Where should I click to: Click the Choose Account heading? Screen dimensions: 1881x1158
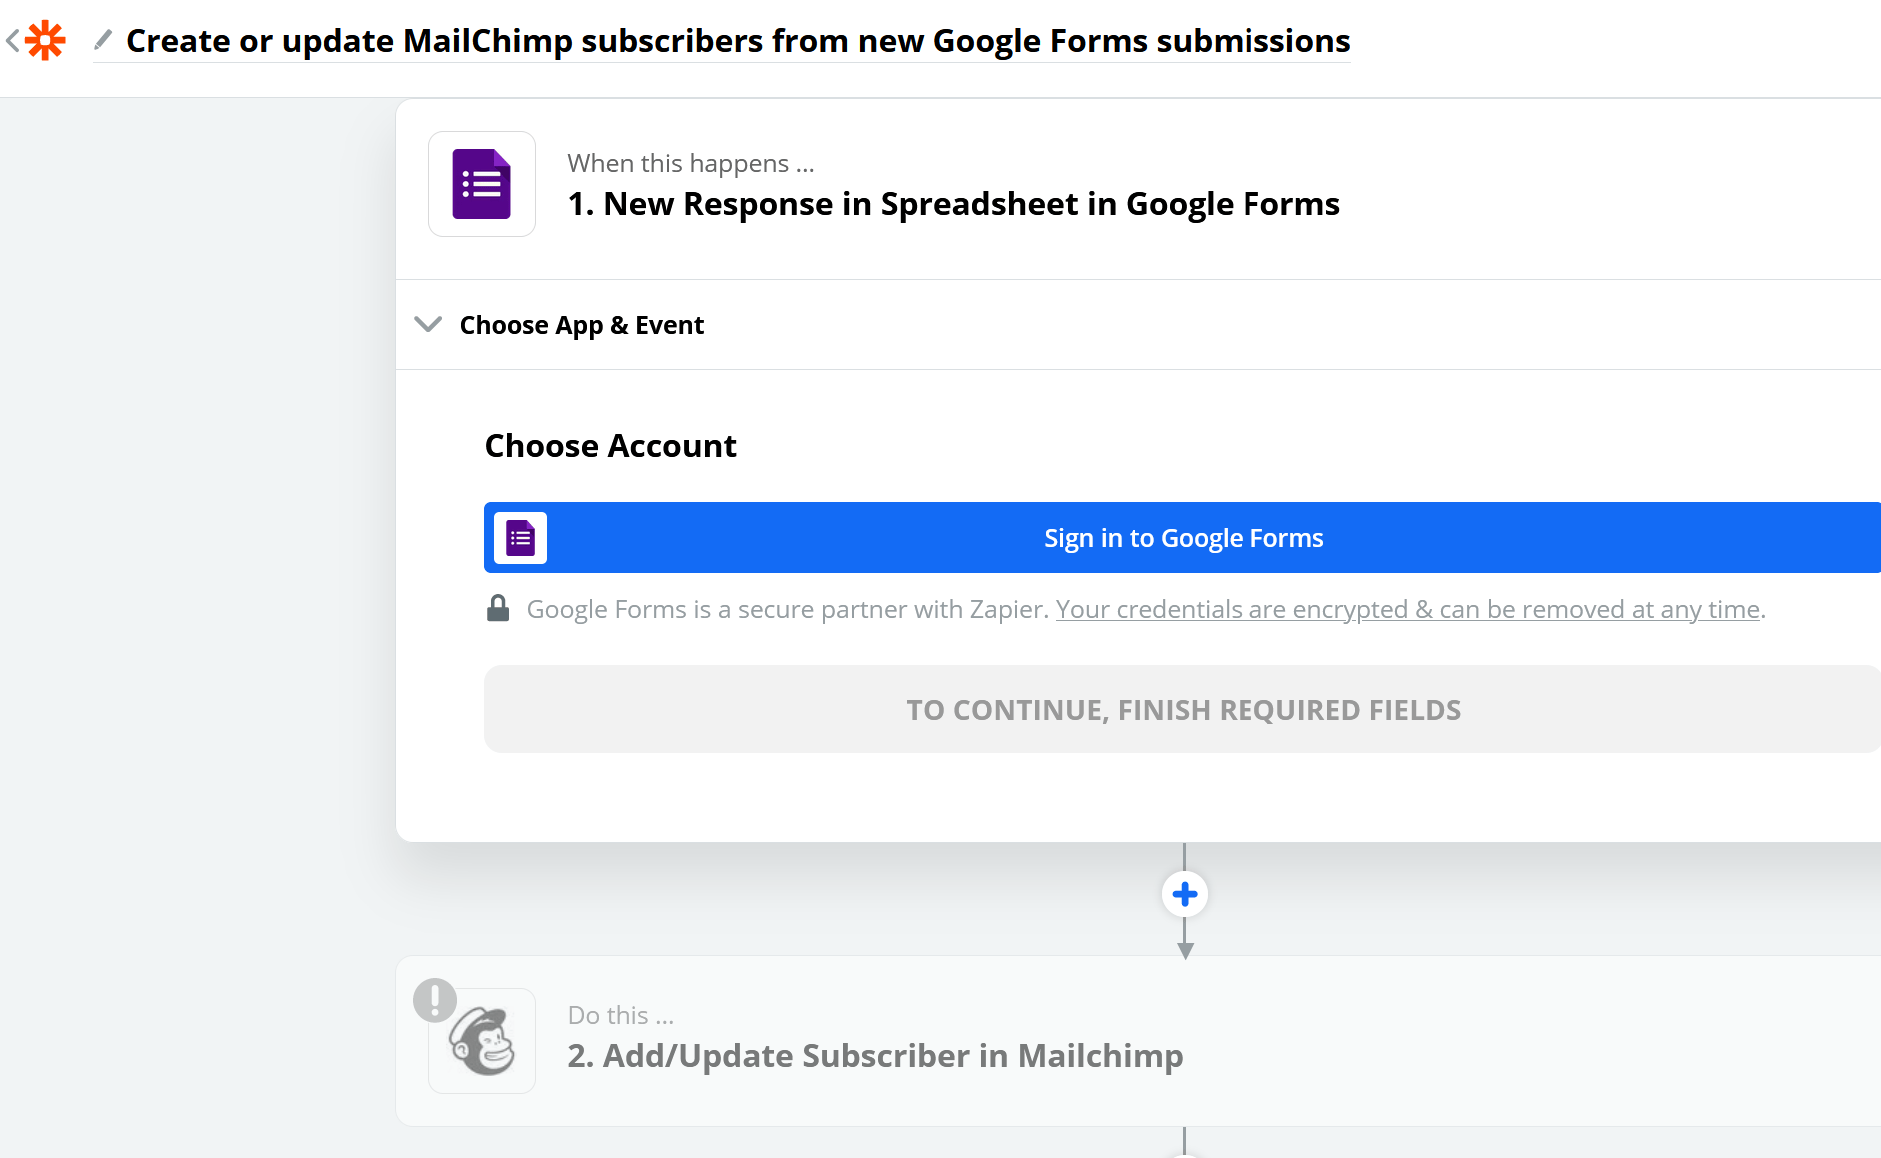point(610,446)
